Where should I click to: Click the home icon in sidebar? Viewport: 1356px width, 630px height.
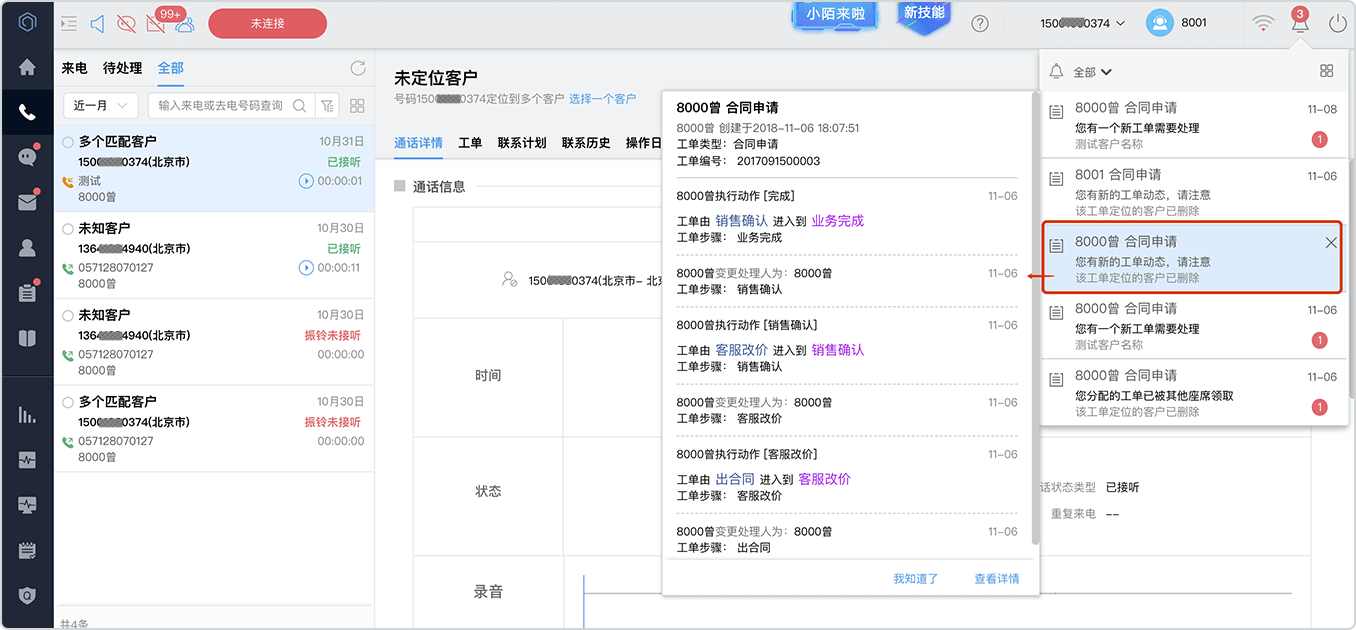(27, 68)
